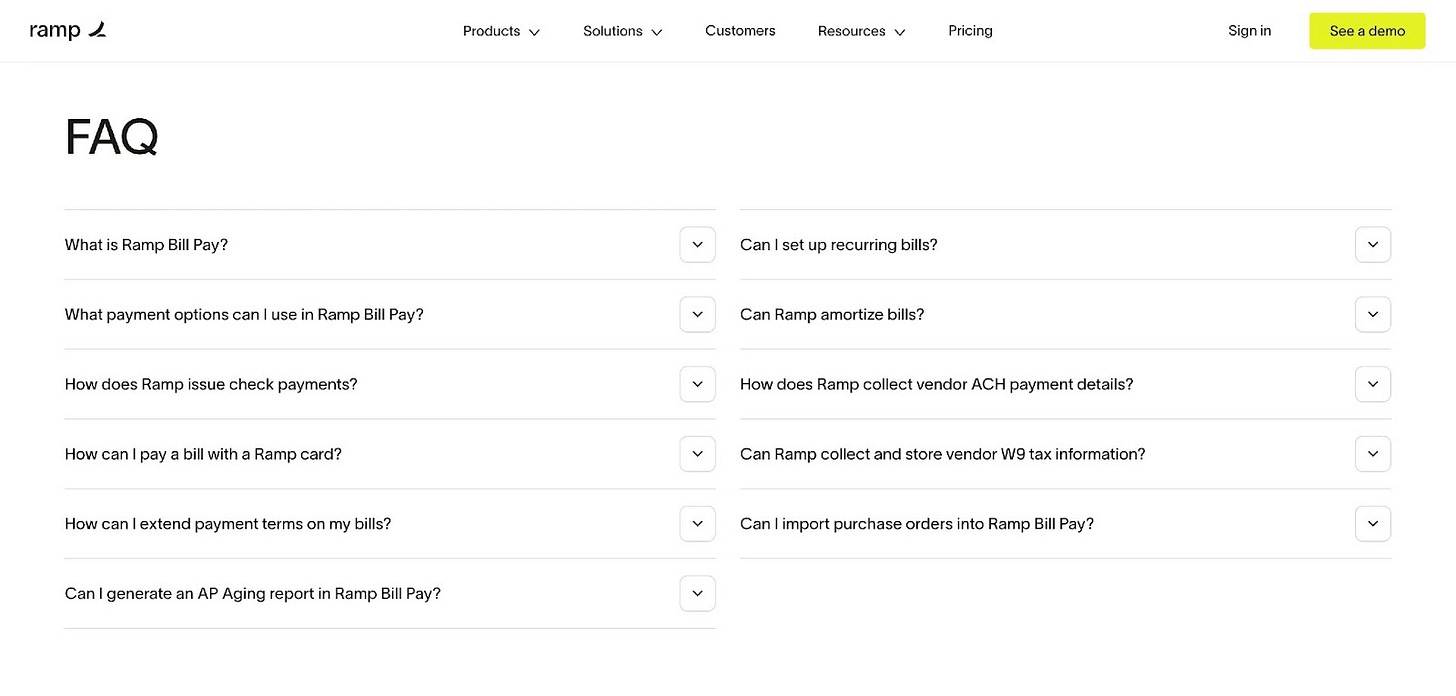Click the Ramp logo
The image size is (1456, 696).
click(68, 31)
